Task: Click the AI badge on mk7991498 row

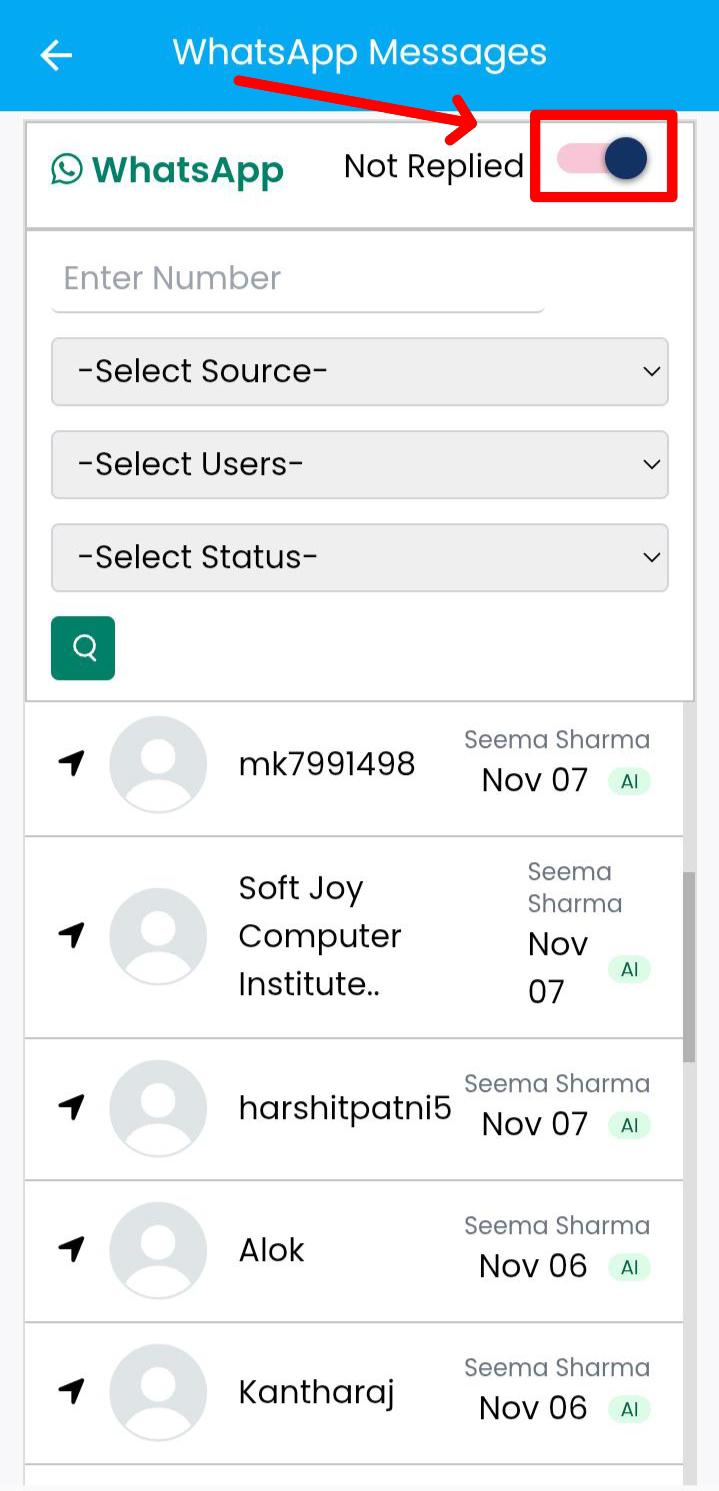Action: tap(629, 782)
